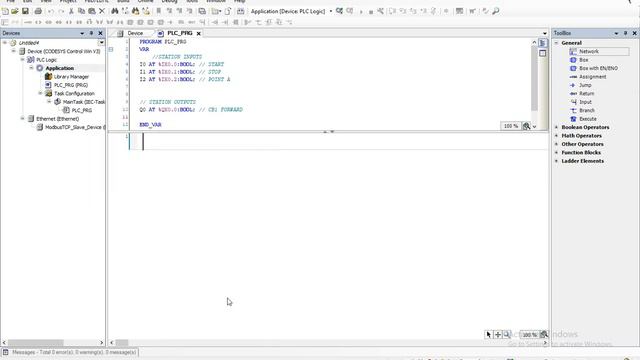Click the Devices panel horizontal scrollbar
The width and height of the screenshot is (640, 360).
[x=36, y=343]
